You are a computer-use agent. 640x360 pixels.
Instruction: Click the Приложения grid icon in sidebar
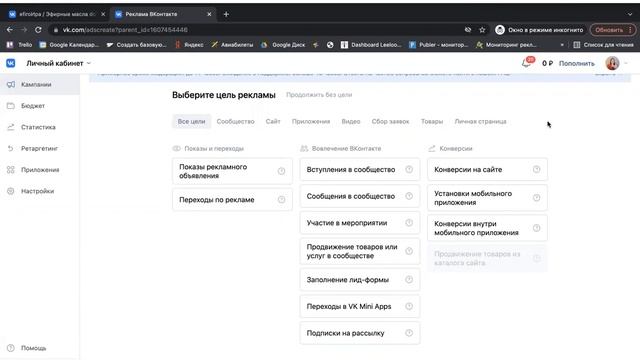coord(11,169)
